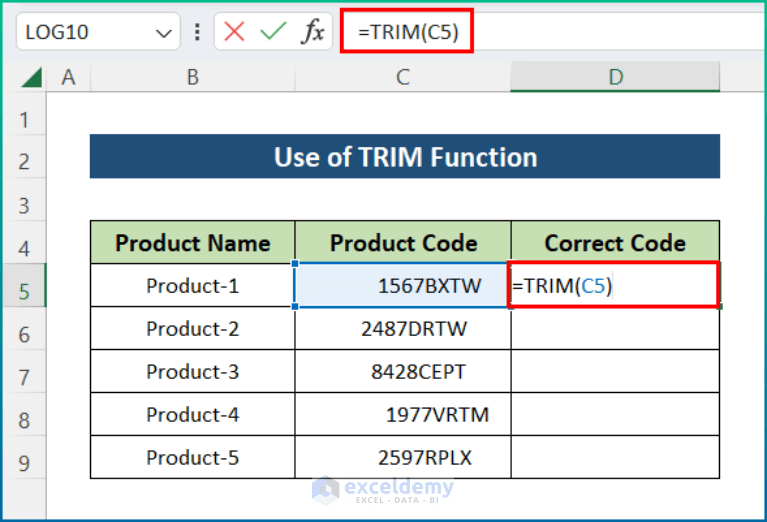Click the Name Box showing LOG10

[x=98, y=32]
